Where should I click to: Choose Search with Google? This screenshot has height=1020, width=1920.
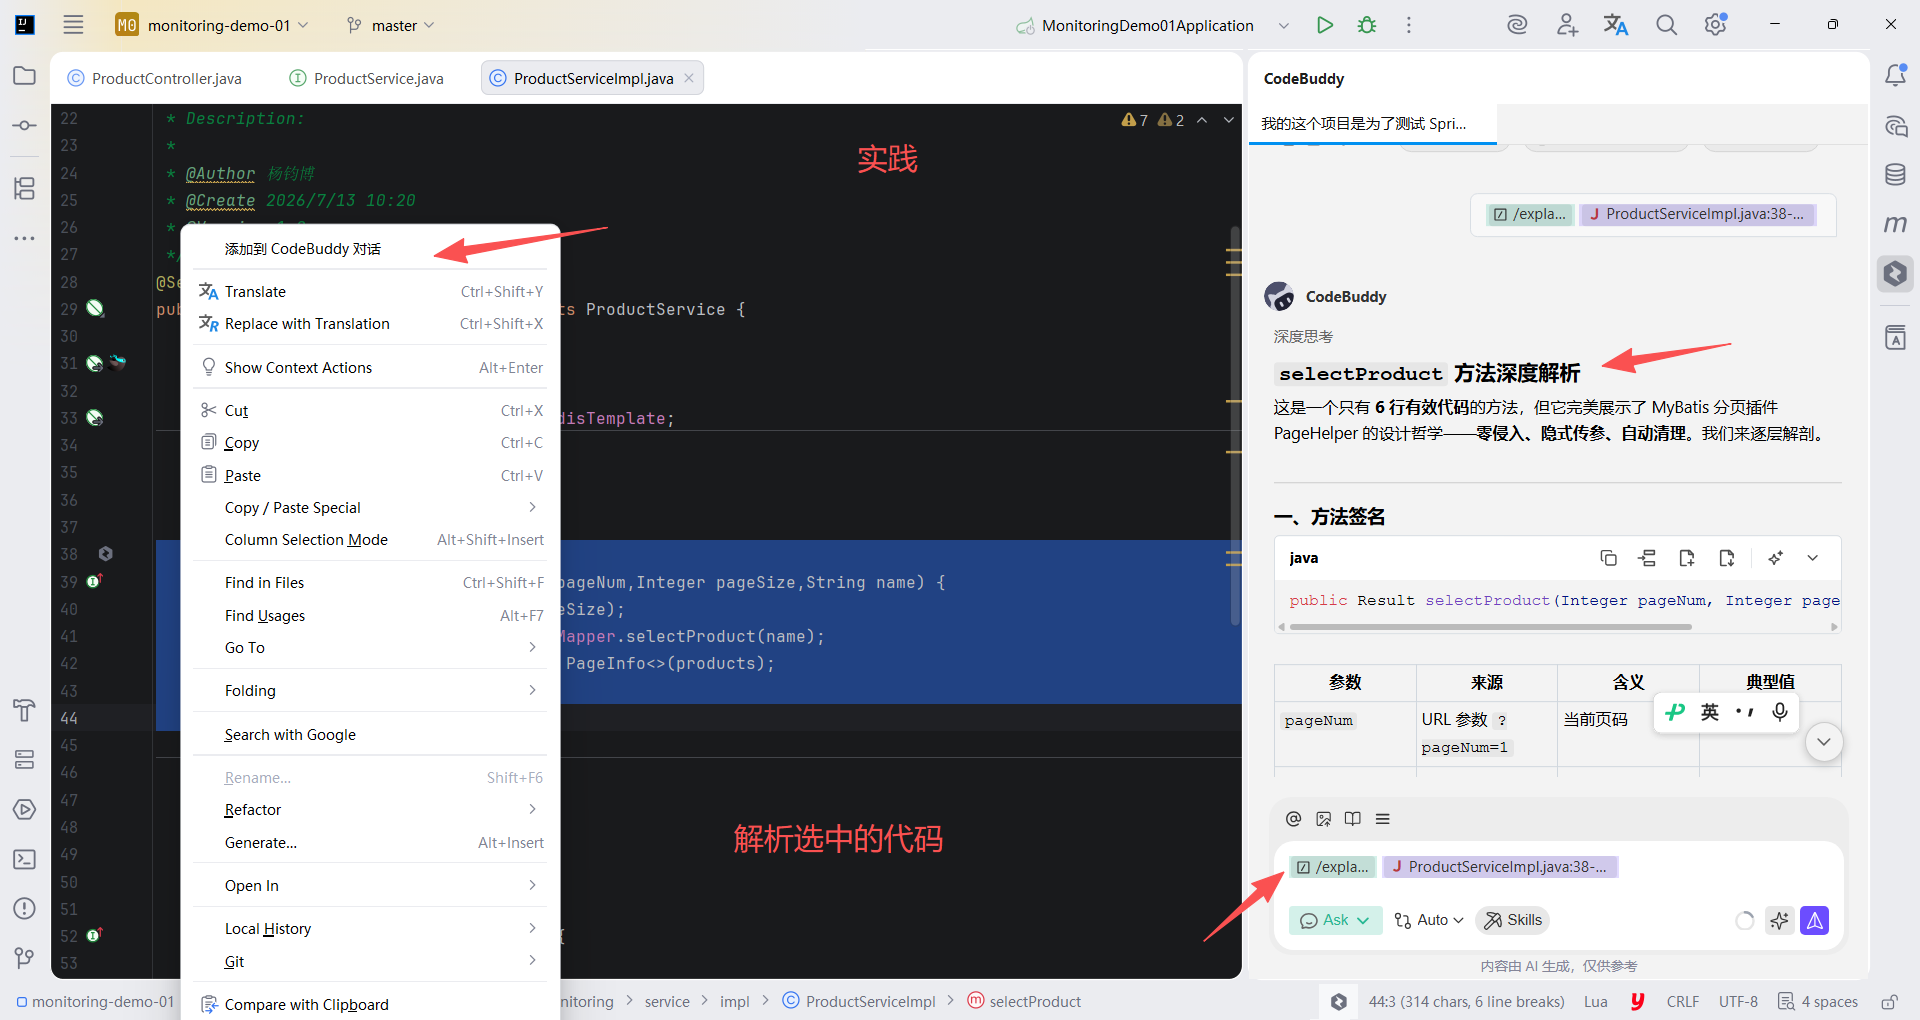(x=370, y=735)
